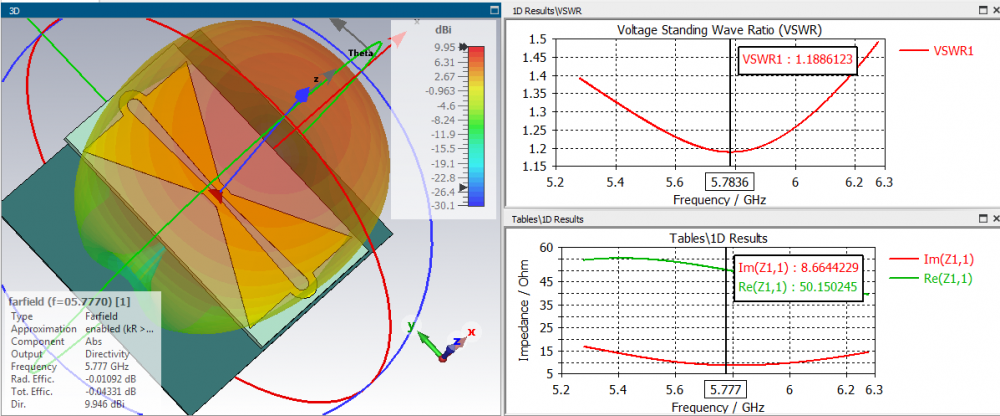
Task: Maximize the Tables\1D Results window
Action: tap(984, 218)
